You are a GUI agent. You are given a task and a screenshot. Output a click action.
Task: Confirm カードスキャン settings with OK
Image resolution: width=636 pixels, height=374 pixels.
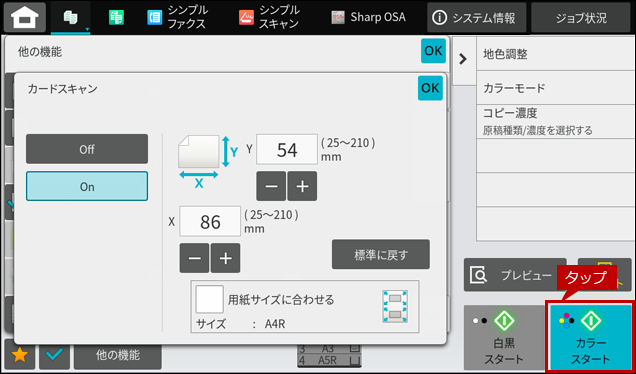pyautogui.click(x=430, y=88)
